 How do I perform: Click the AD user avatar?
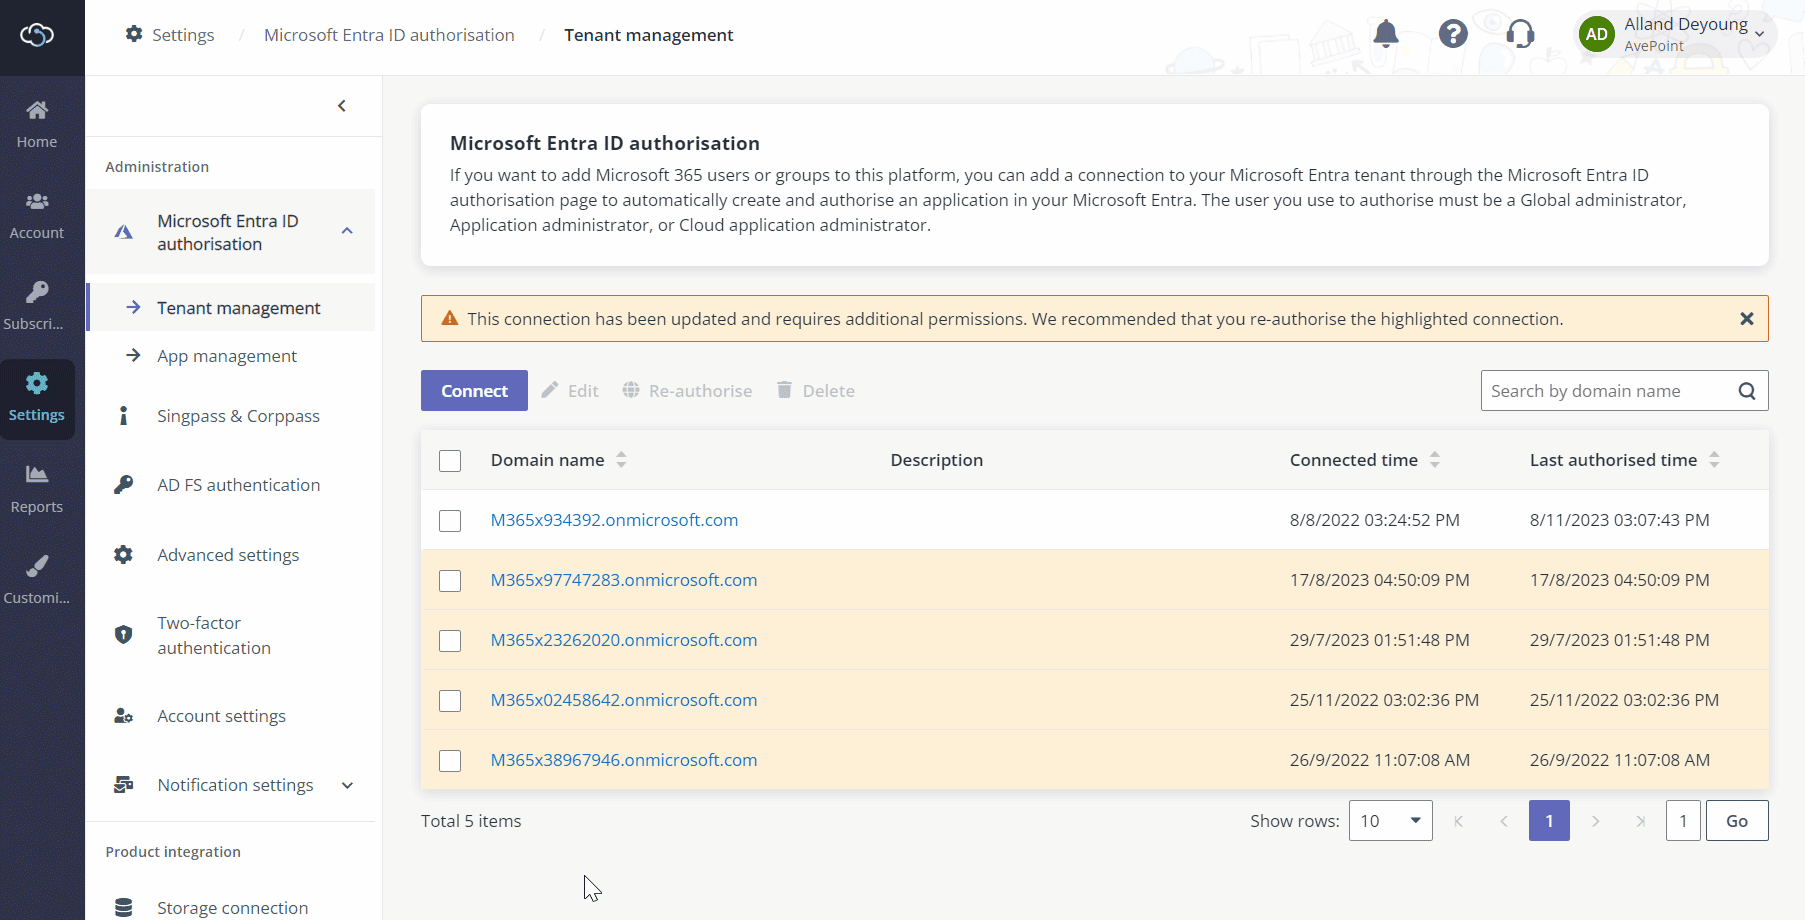(x=1597, y=34)
